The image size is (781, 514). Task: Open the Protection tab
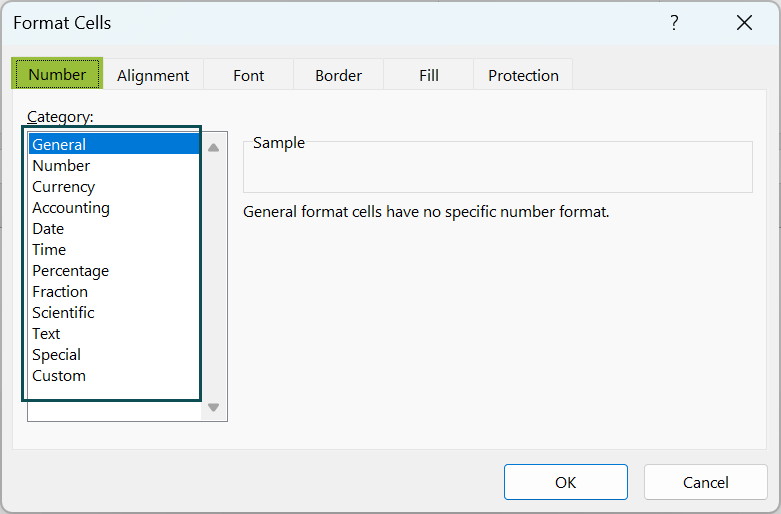[523, 75]
